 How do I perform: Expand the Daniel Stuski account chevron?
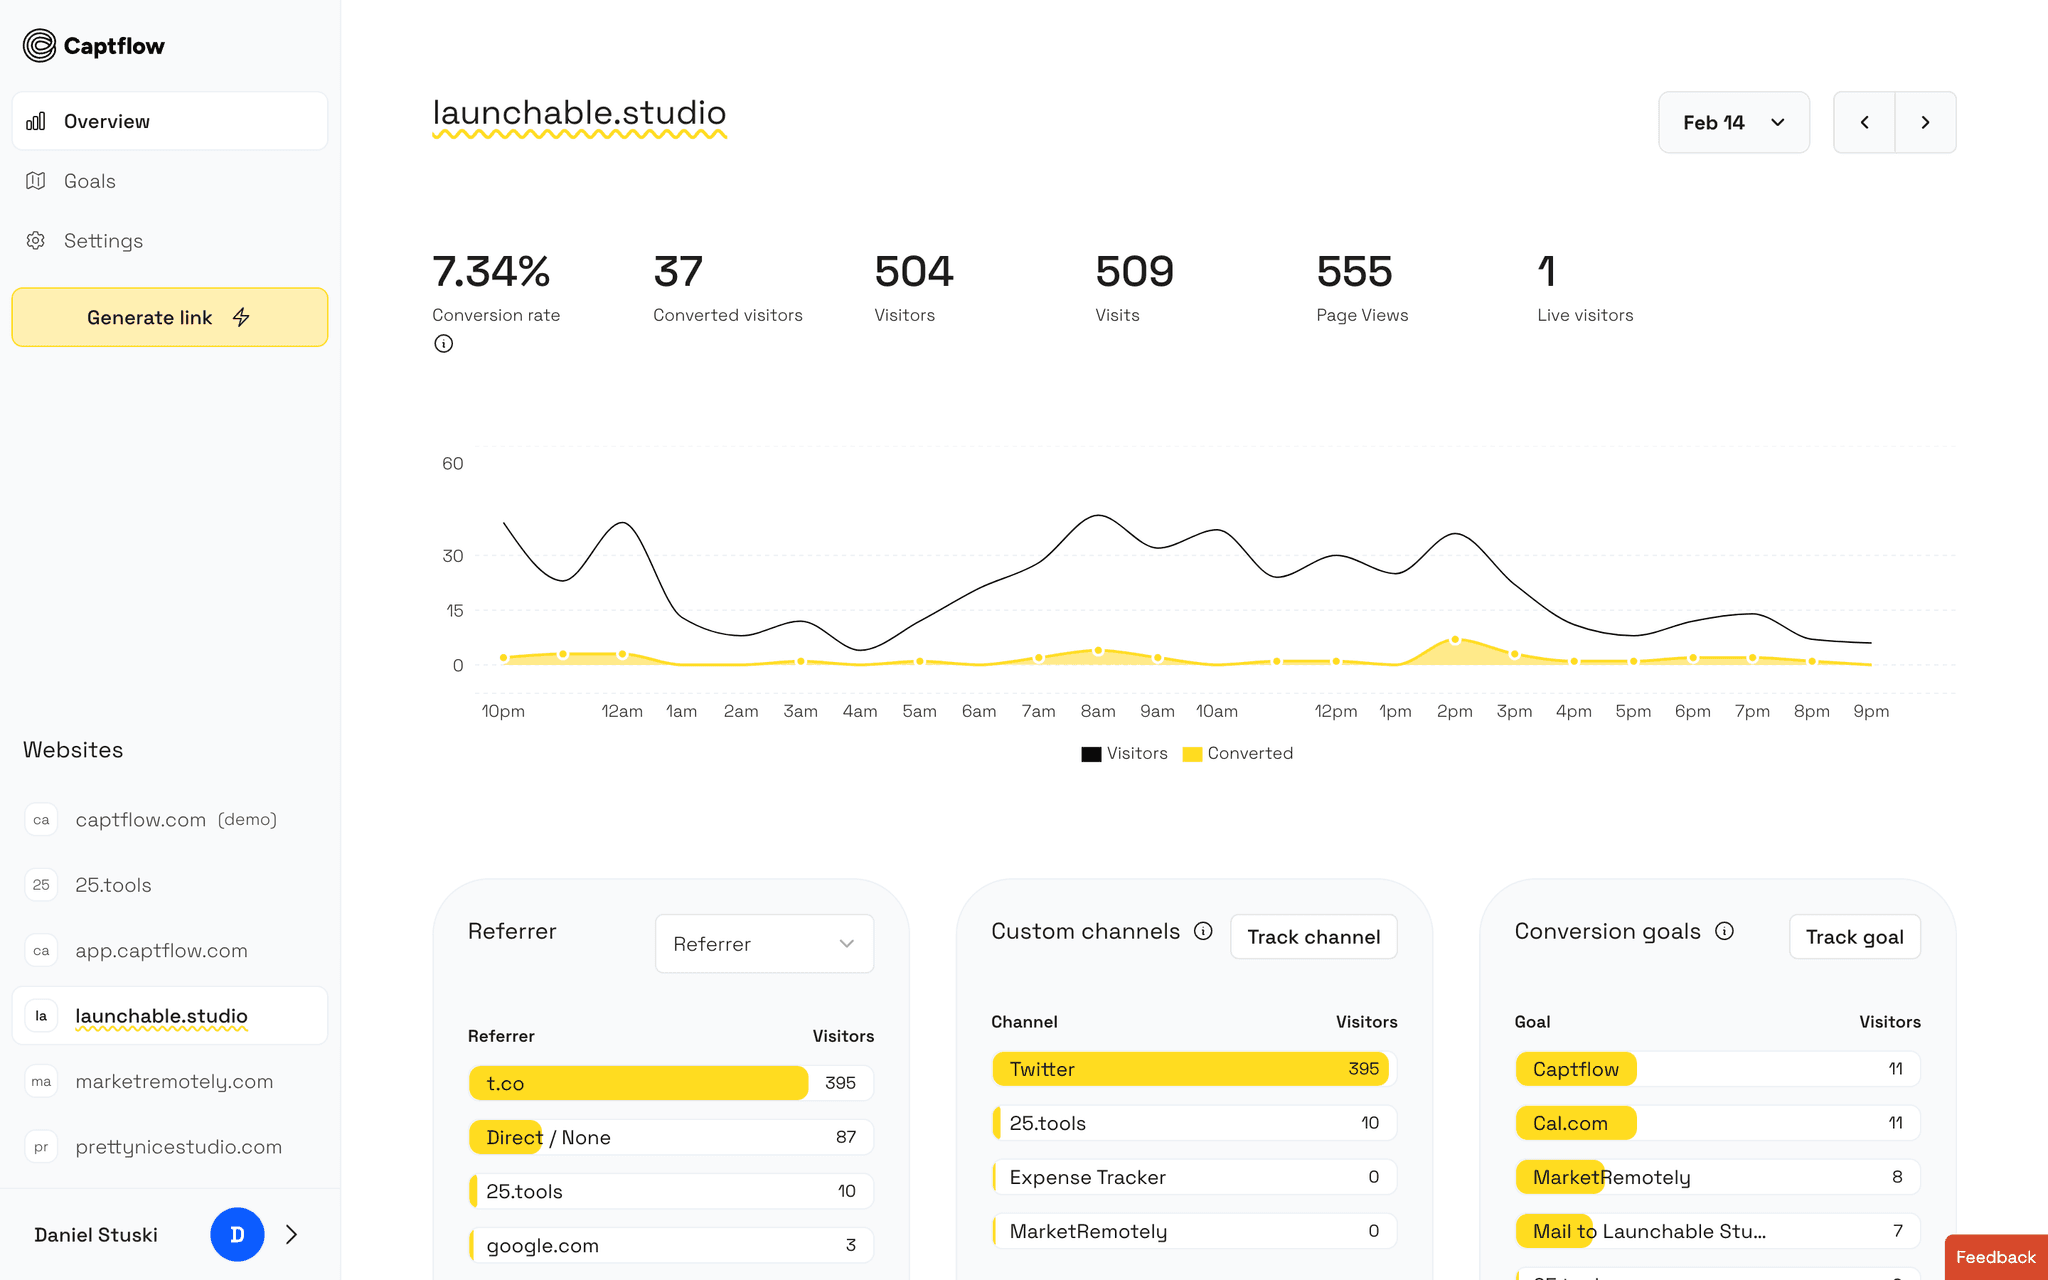(292, 1235)
